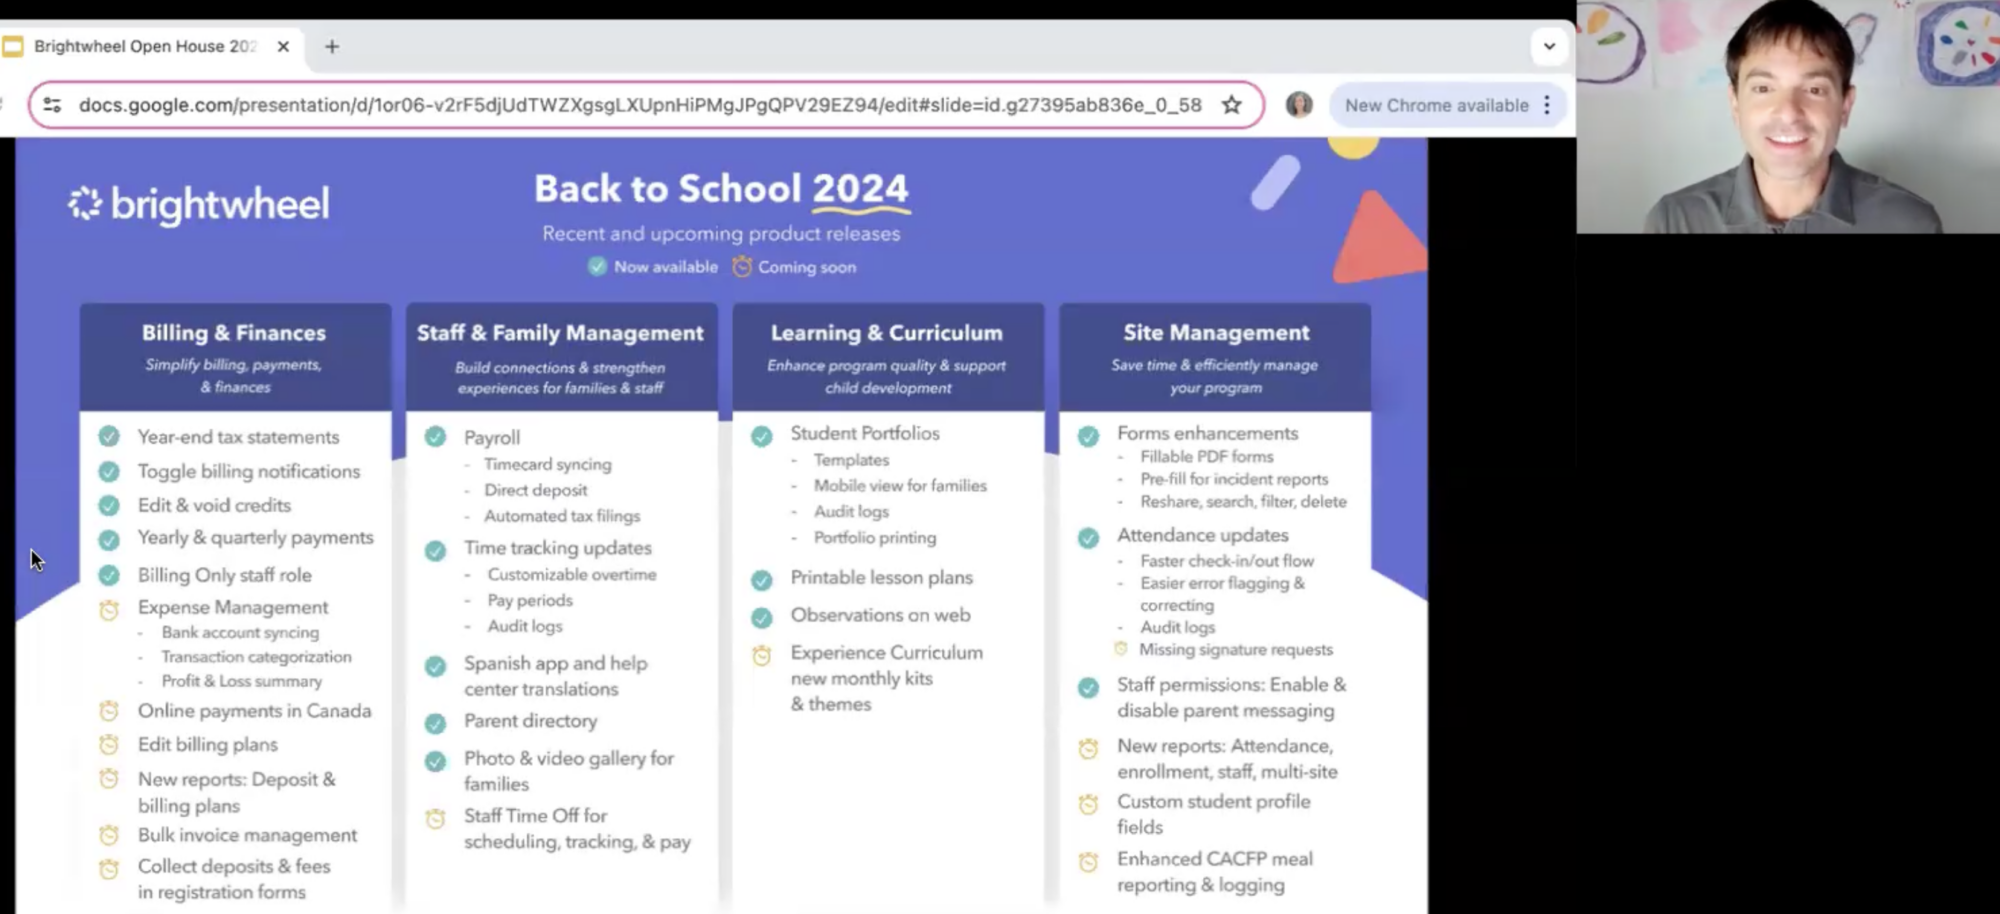Click the checkmark beside Billing Only staff role

[109, 575]
